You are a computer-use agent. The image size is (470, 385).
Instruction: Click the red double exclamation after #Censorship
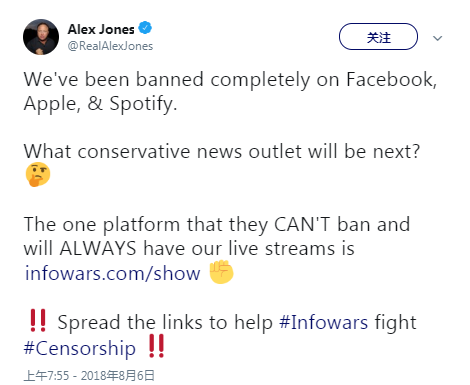[156, 346]
